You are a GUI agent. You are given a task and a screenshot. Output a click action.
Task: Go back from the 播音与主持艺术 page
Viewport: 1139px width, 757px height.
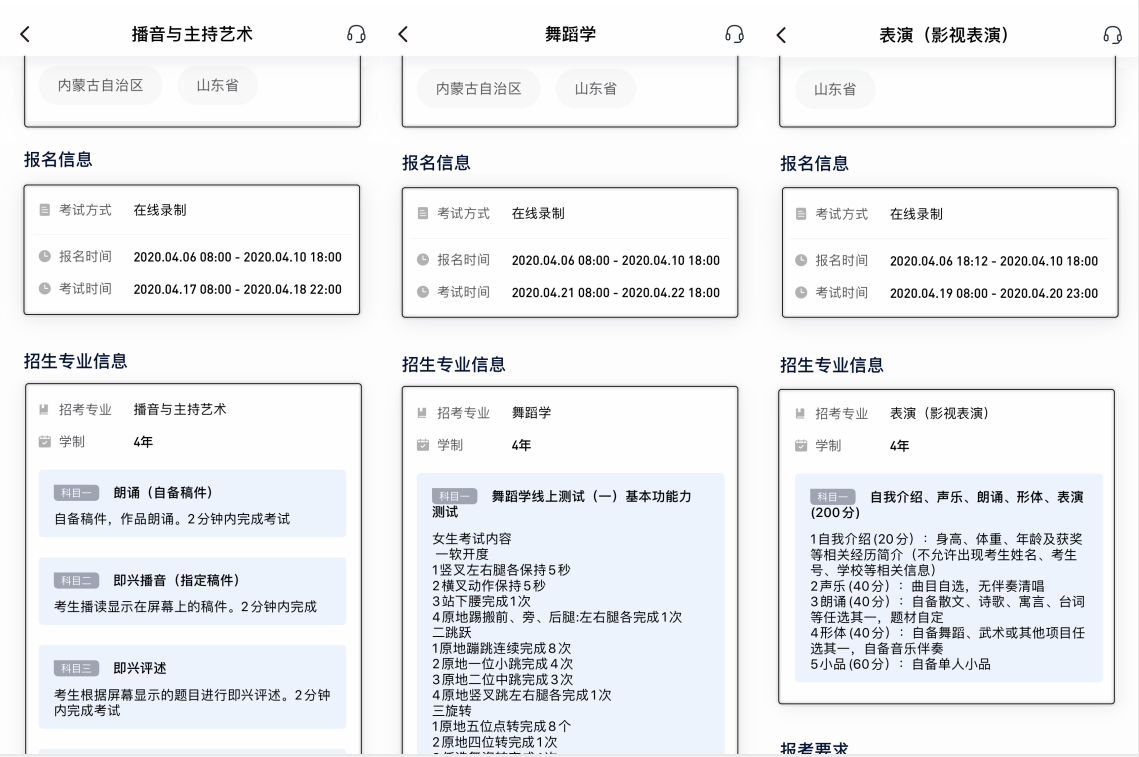[25, 34]
